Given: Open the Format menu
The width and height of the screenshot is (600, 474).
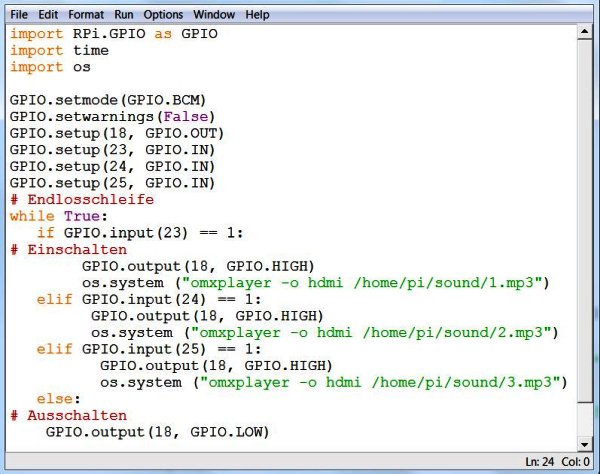Looking at the screenshot, I should (85, 15).
